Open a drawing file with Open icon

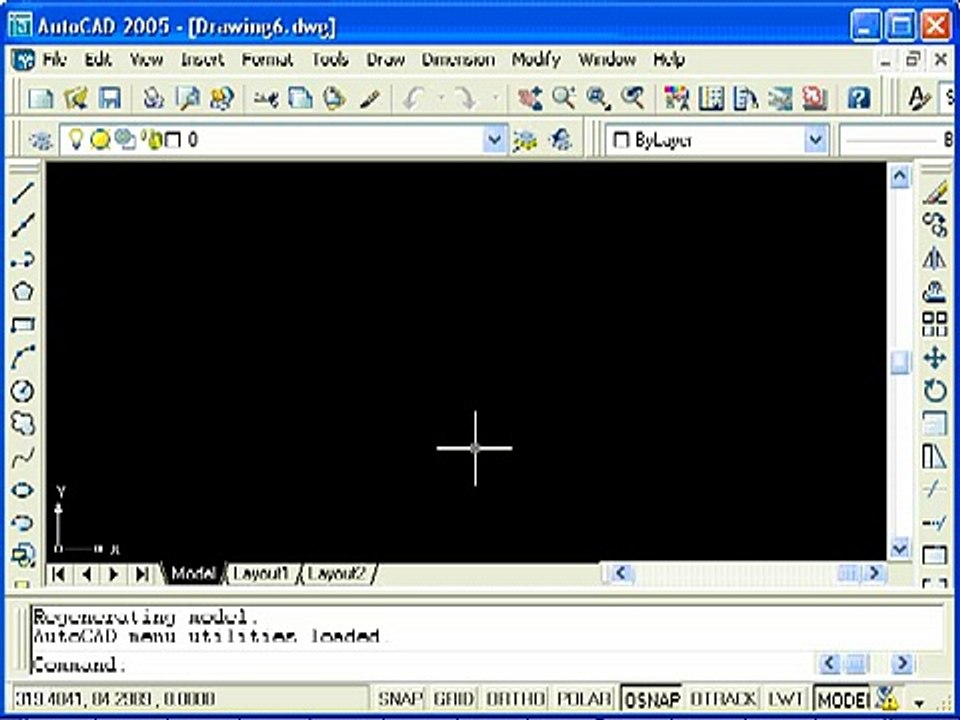[76, 98]
